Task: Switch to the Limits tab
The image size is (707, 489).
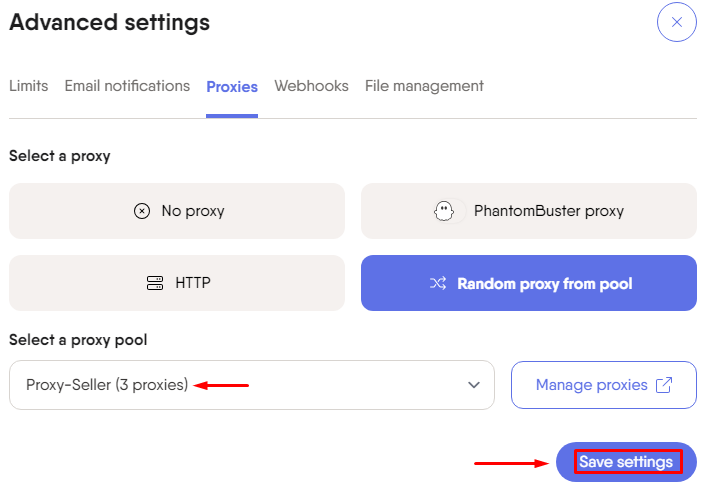Action: (28, 86)
